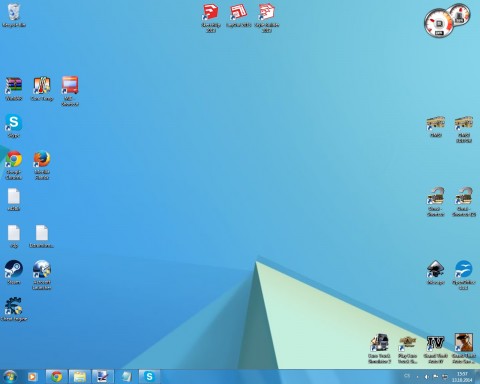Launch the Skype shortcut on the desktop

pyautogui.click(x=14, y=126)
